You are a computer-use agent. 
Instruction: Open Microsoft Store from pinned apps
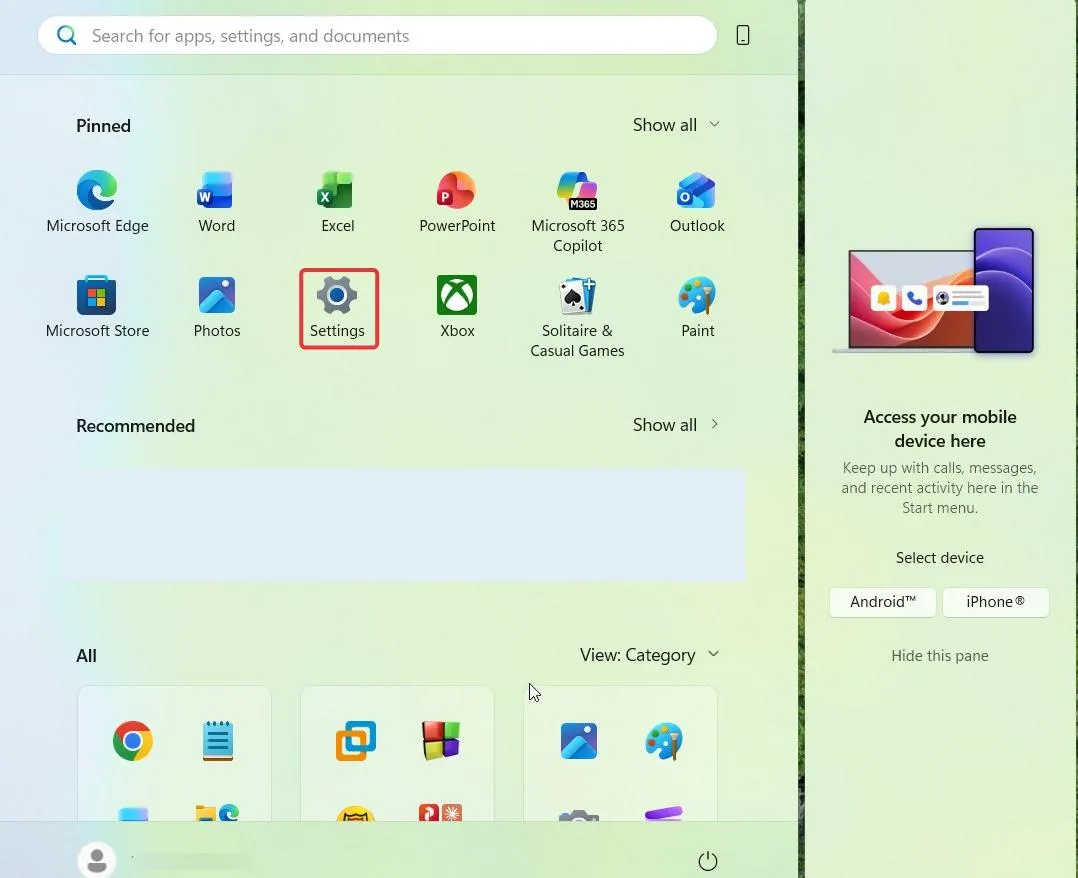point(97,307)
